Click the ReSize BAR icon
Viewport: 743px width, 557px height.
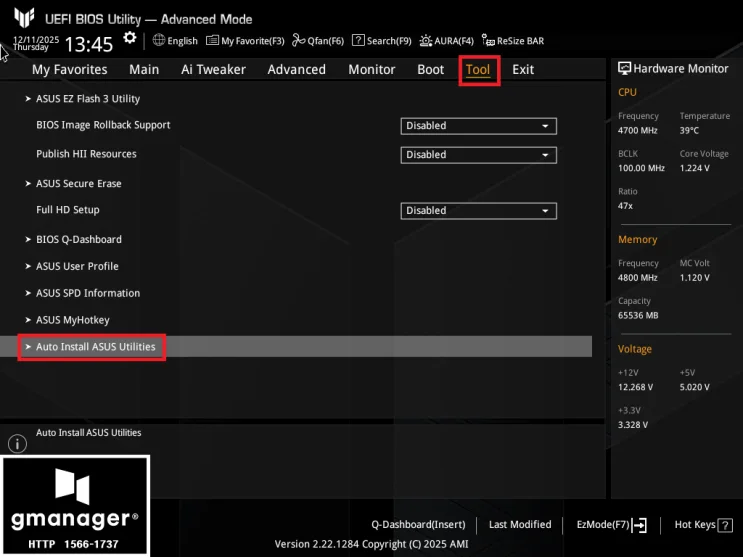(x=488, y=40)
